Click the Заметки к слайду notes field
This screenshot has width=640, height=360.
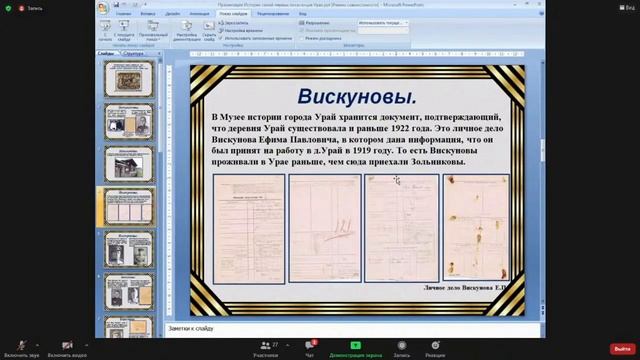pos(353,329)
